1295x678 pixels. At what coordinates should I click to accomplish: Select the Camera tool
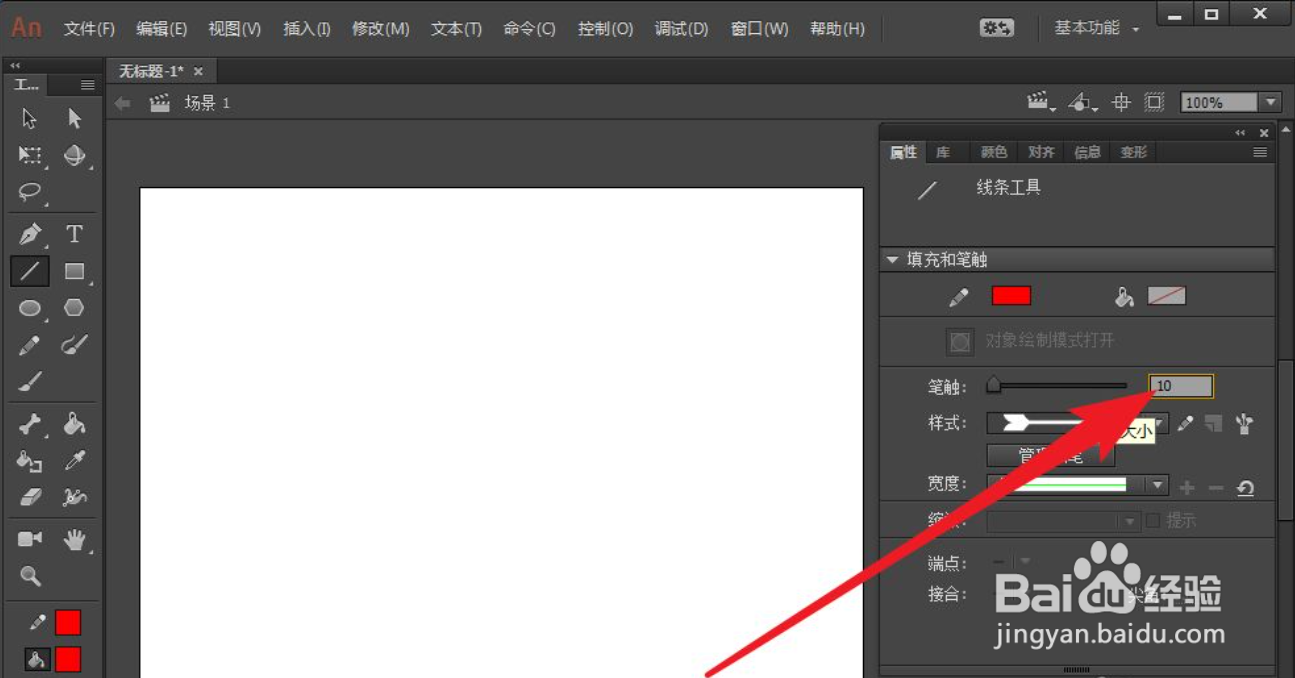(x=30, y=539)
